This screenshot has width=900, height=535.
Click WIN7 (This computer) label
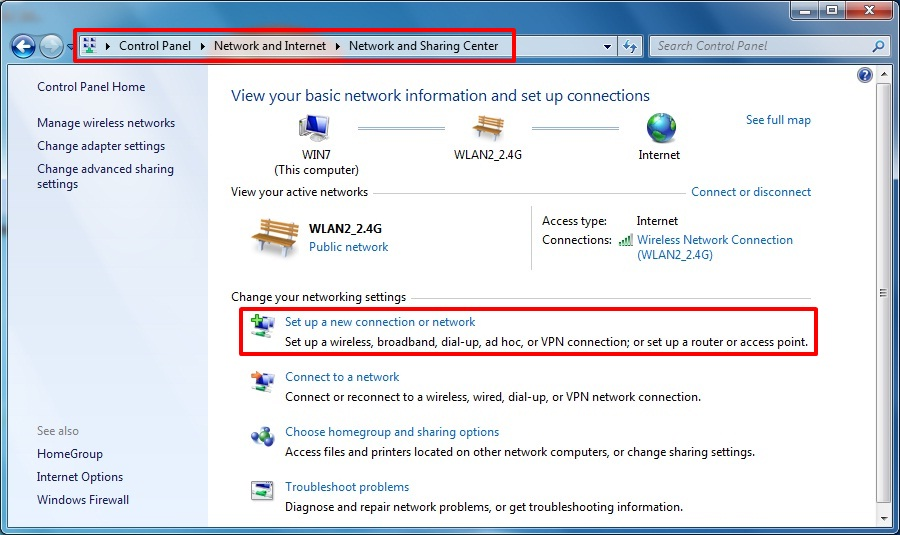[316, 162]
